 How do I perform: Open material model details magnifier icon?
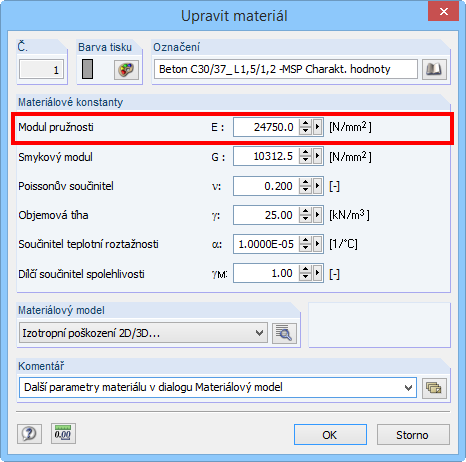tap(284, 333)
